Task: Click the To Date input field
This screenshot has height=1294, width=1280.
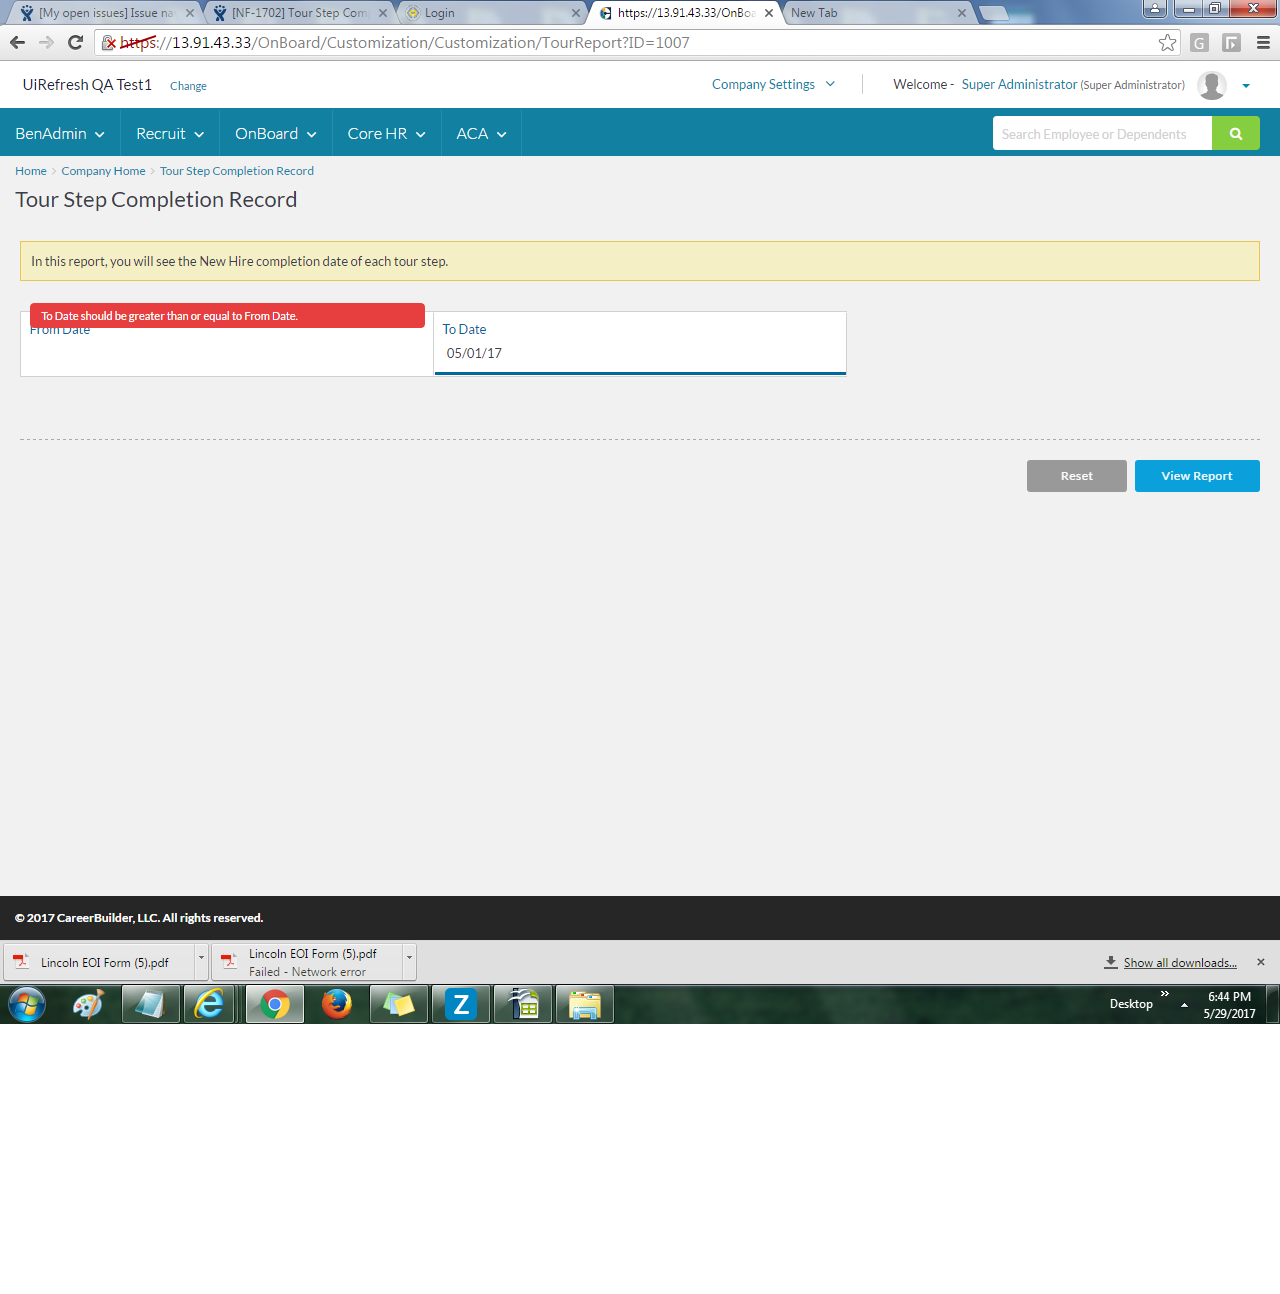Action: coord(640,354)
